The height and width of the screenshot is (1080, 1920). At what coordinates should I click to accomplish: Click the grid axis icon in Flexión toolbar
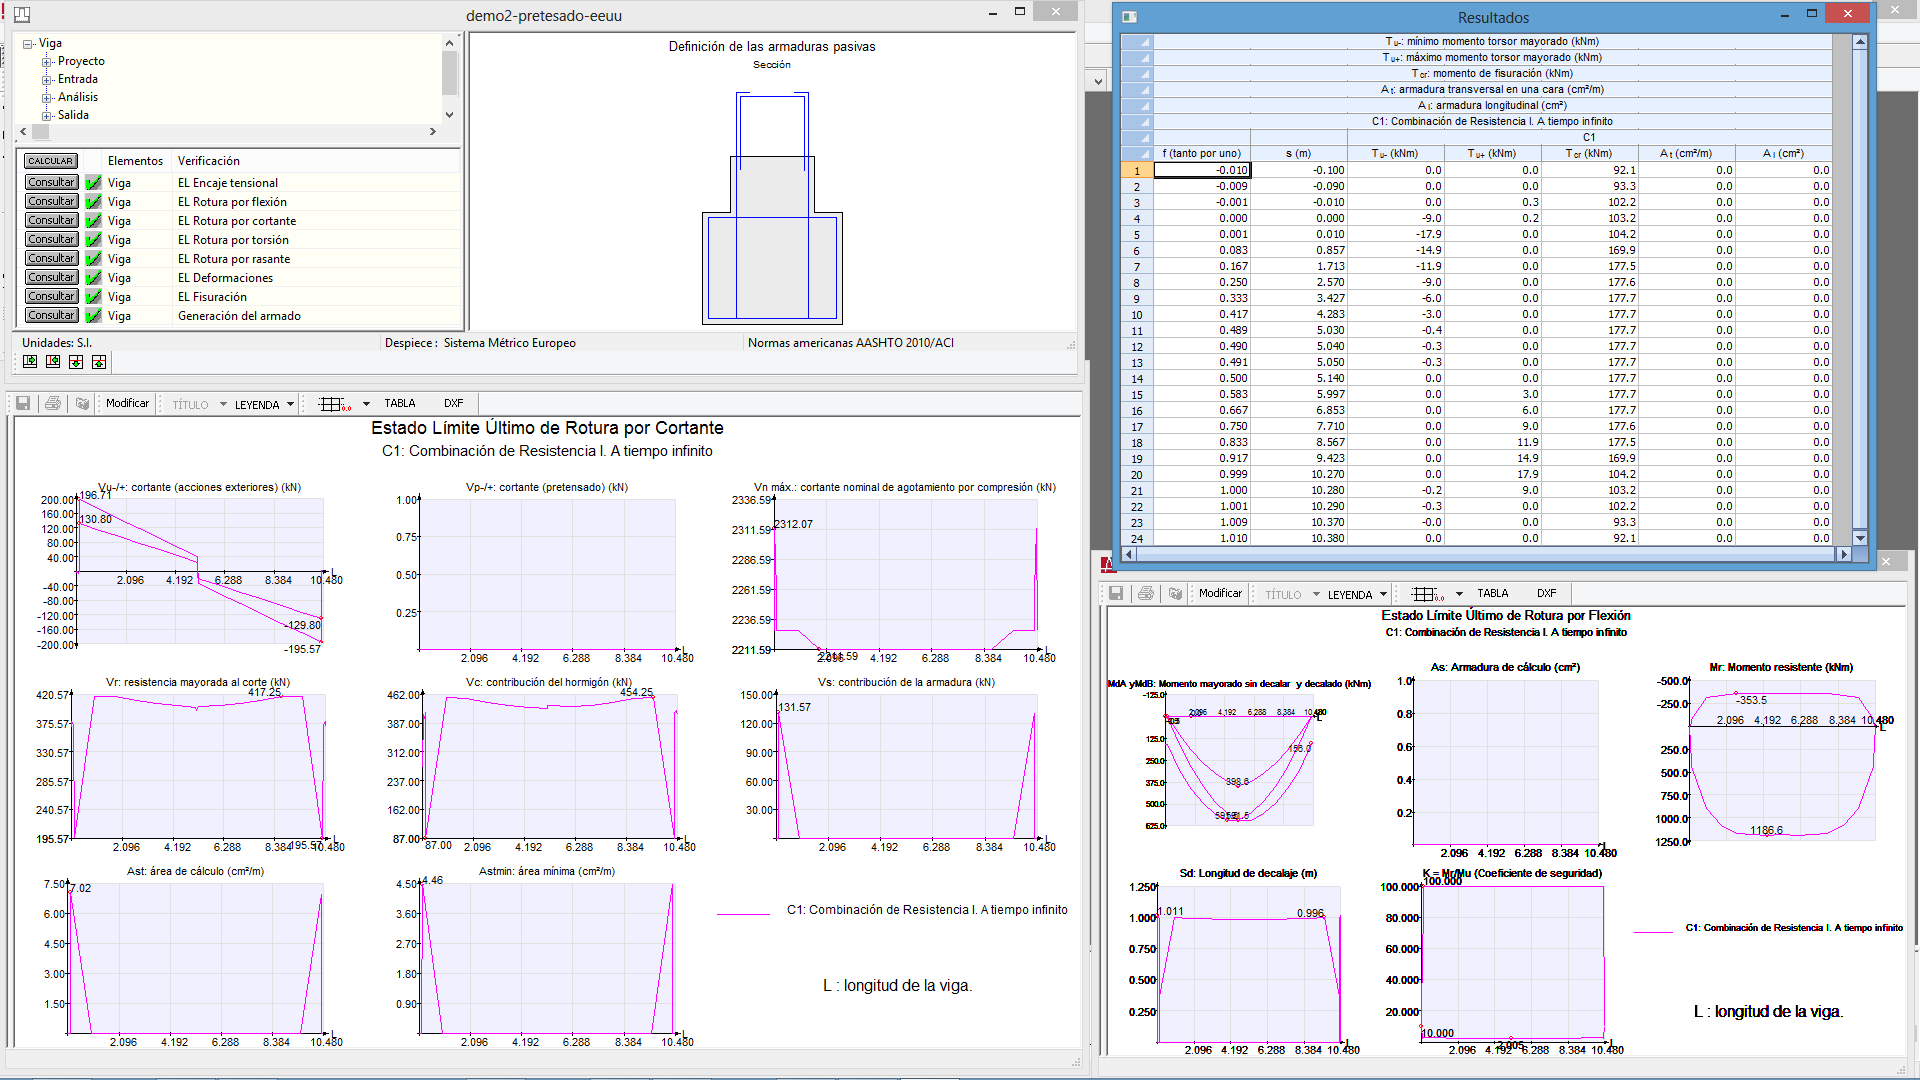pos(1427,594)
